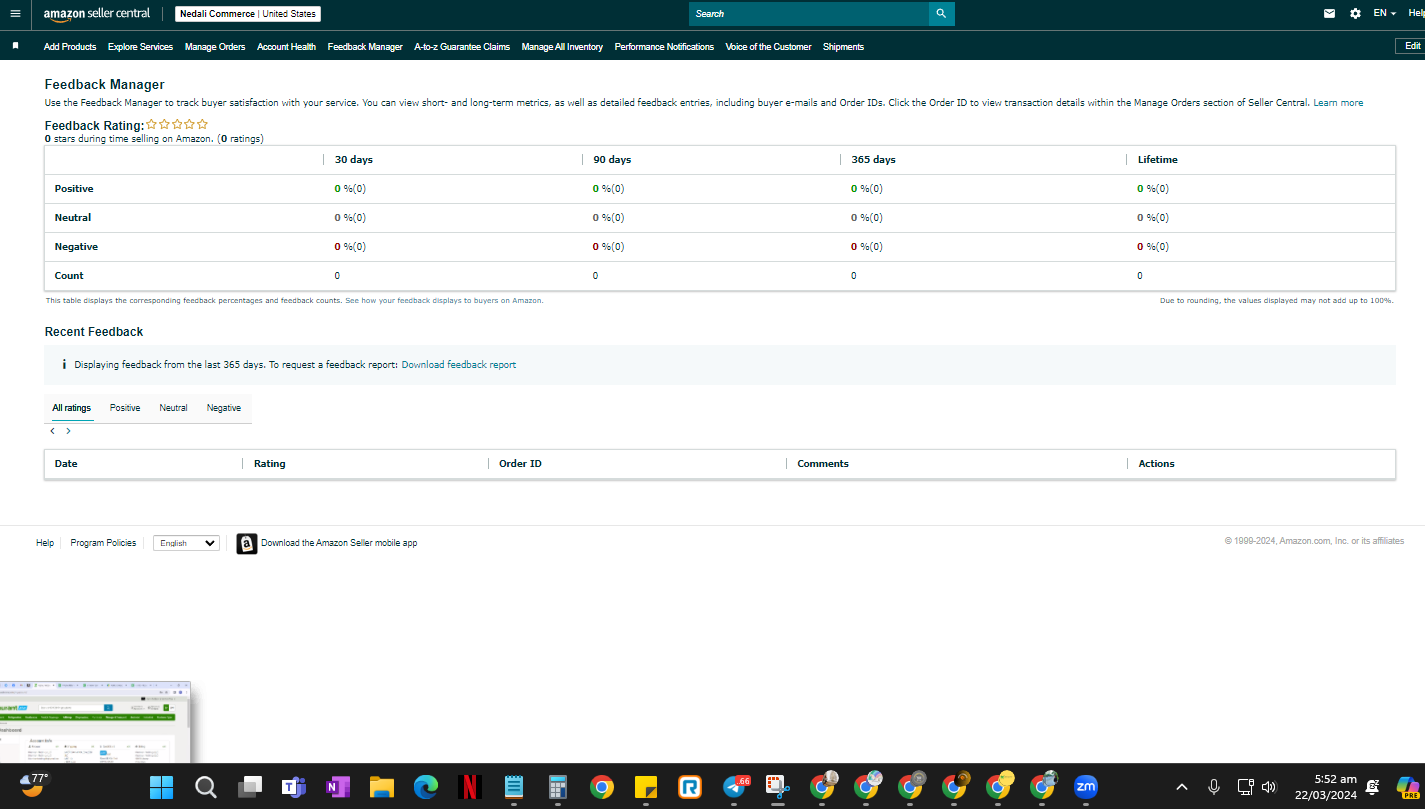Open the hamburger navigation menu
The width and height of the screenshot is (1425, 809).
coord(15,14)
